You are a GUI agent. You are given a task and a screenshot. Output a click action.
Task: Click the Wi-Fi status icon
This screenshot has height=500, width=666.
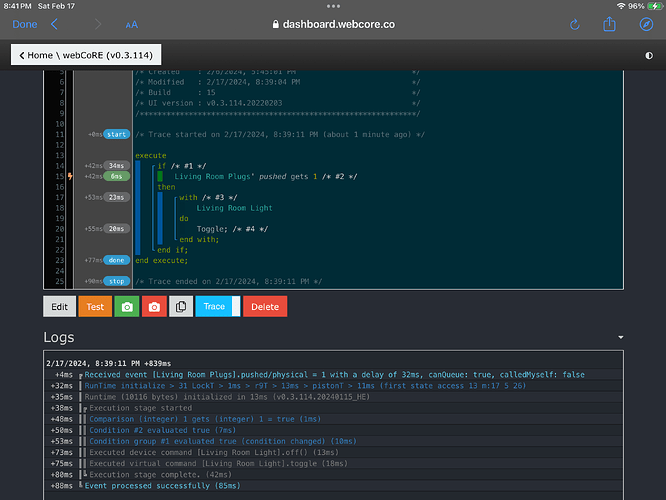coord(621,6)
